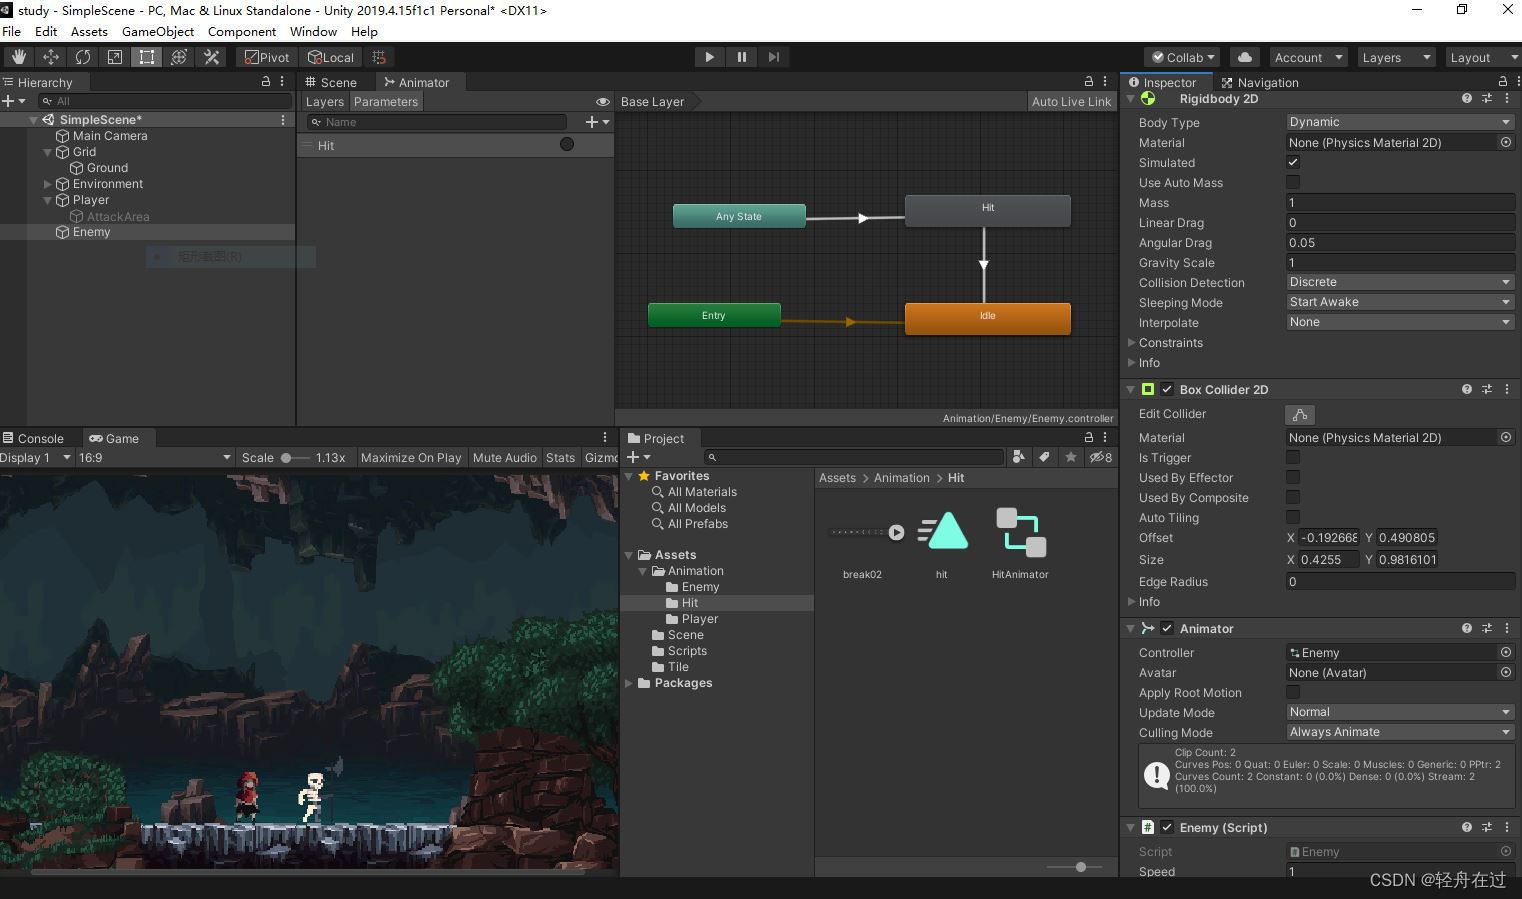1522x899 pixels.
Task: Open Rigidbody 2D help reference
Action: point(1466,98)
